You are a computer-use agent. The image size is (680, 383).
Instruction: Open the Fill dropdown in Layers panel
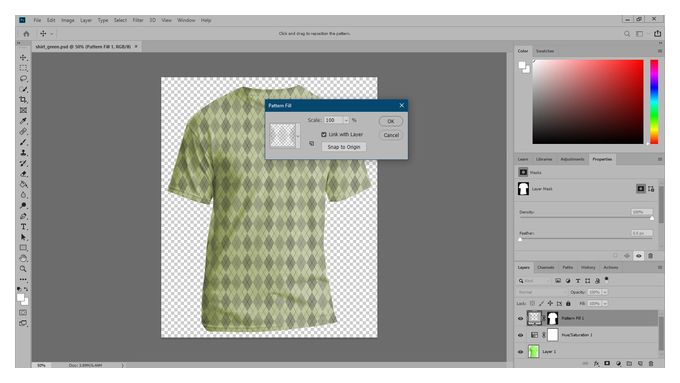coord(605,304)
